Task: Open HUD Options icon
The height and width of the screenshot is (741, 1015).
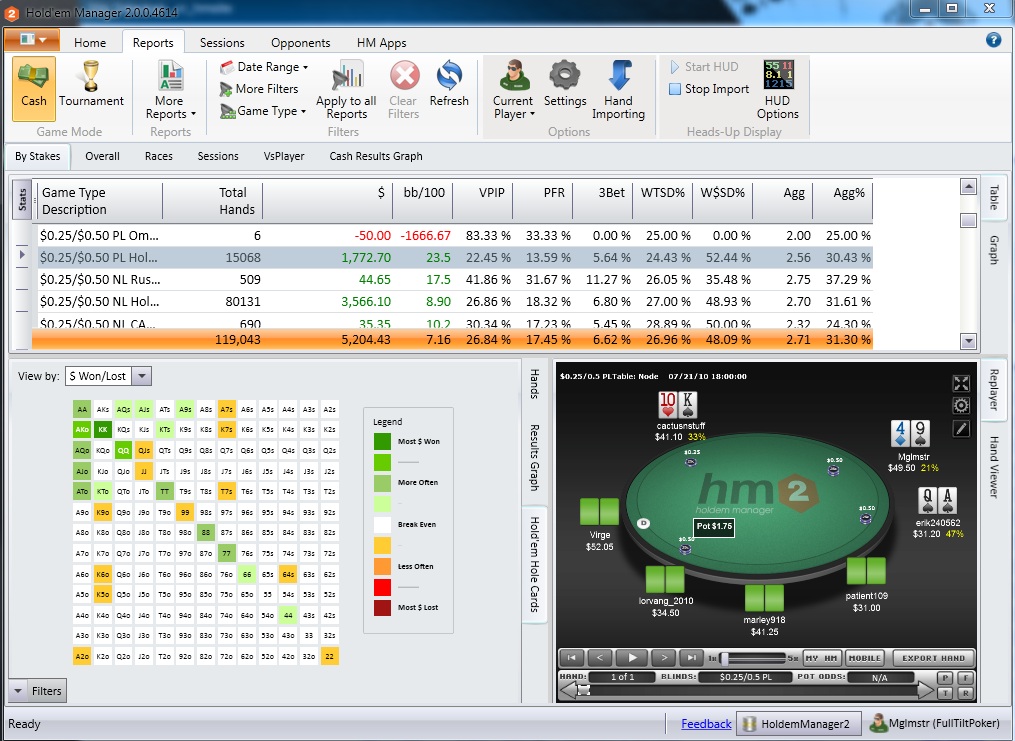Action: tap(779, 74)
